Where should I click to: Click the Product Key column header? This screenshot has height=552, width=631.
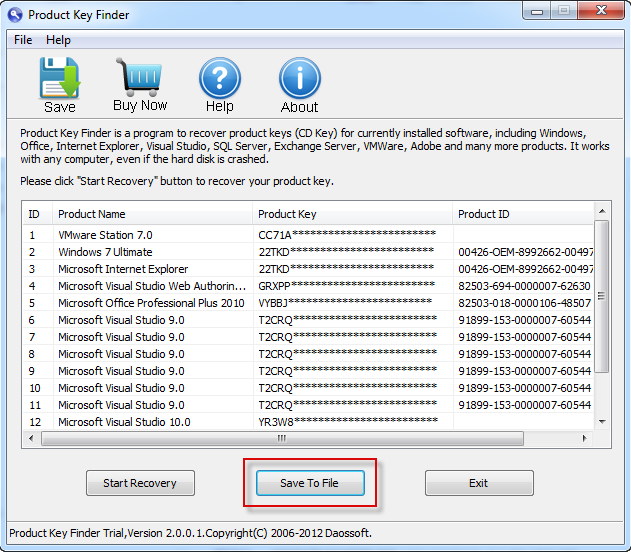pos(350,214)
